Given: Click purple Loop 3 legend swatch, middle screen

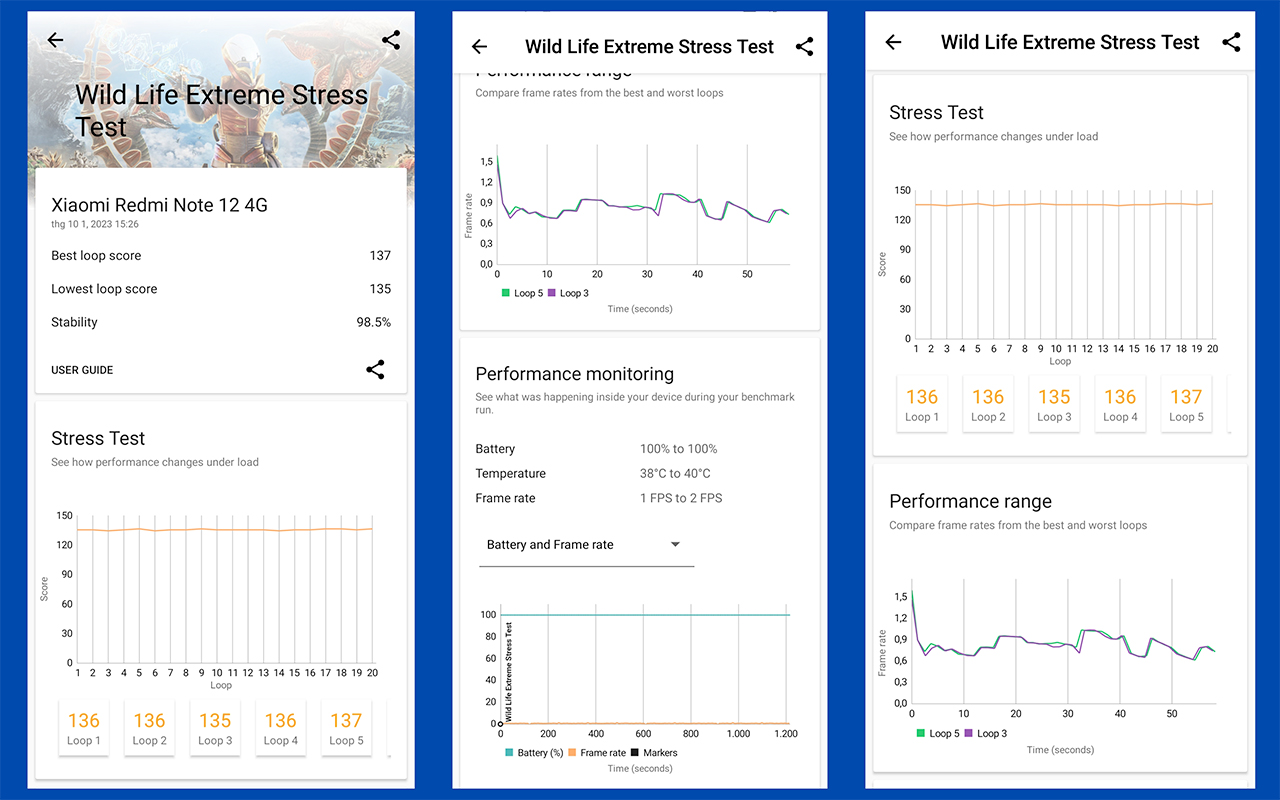Looking at the screenshot, I should pos(552,293).
